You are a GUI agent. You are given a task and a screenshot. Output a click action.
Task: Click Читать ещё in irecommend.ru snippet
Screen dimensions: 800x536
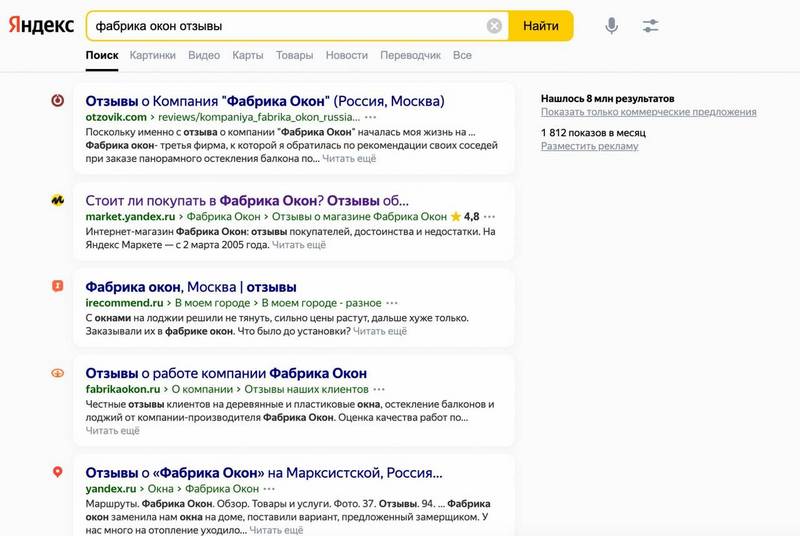pyautogui.click(x=380, y=331)
